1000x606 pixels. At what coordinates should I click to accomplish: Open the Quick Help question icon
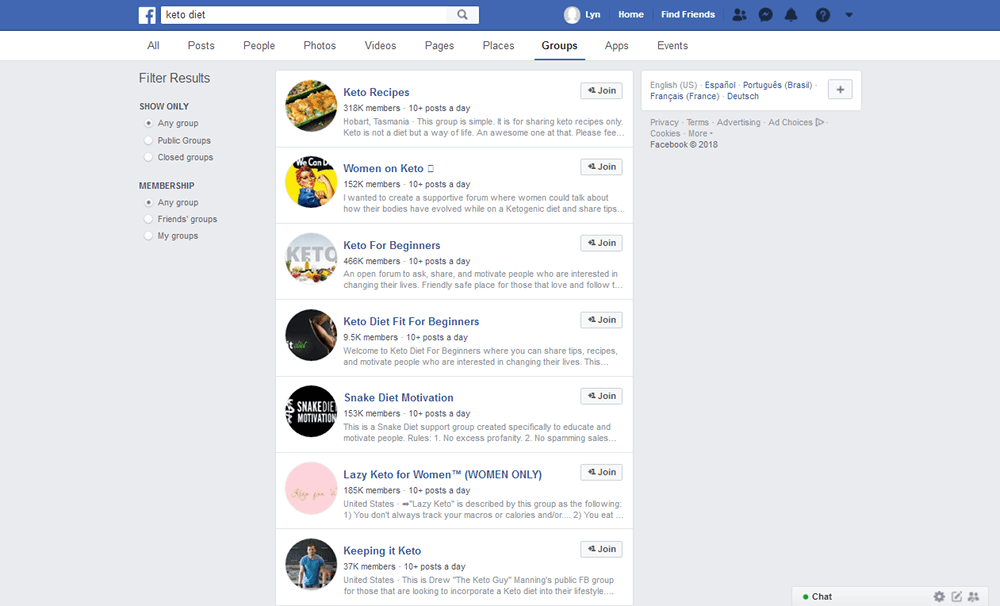point(823,15)
